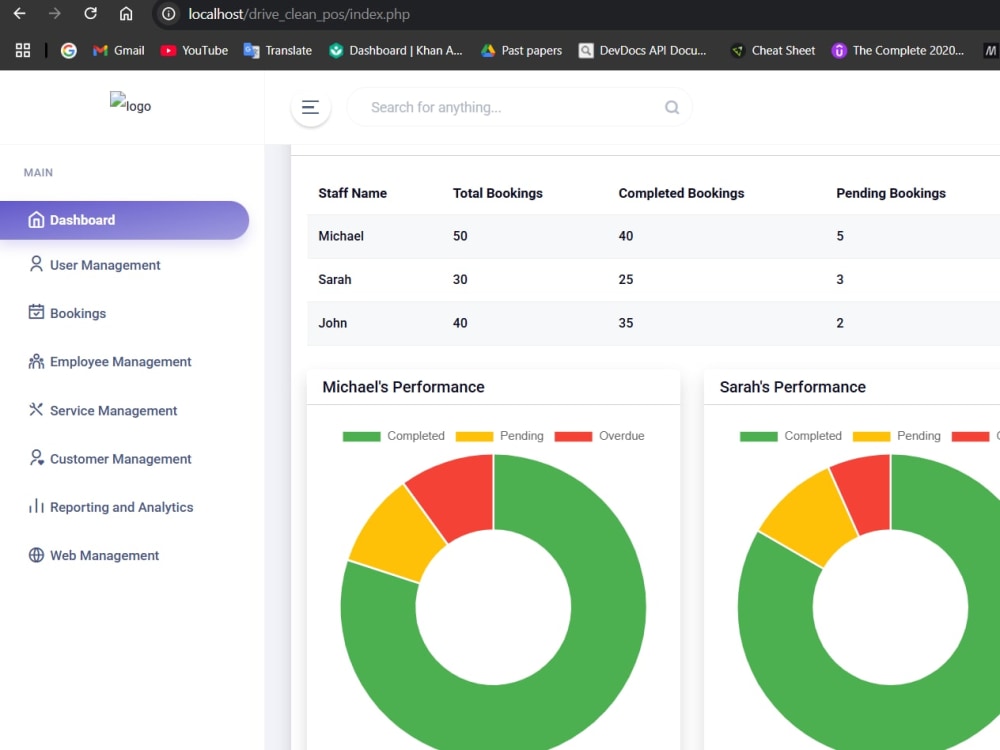Open the Cheat Sheet bookmark
The image size is (1000, 750).
click(x=773, y=50)
